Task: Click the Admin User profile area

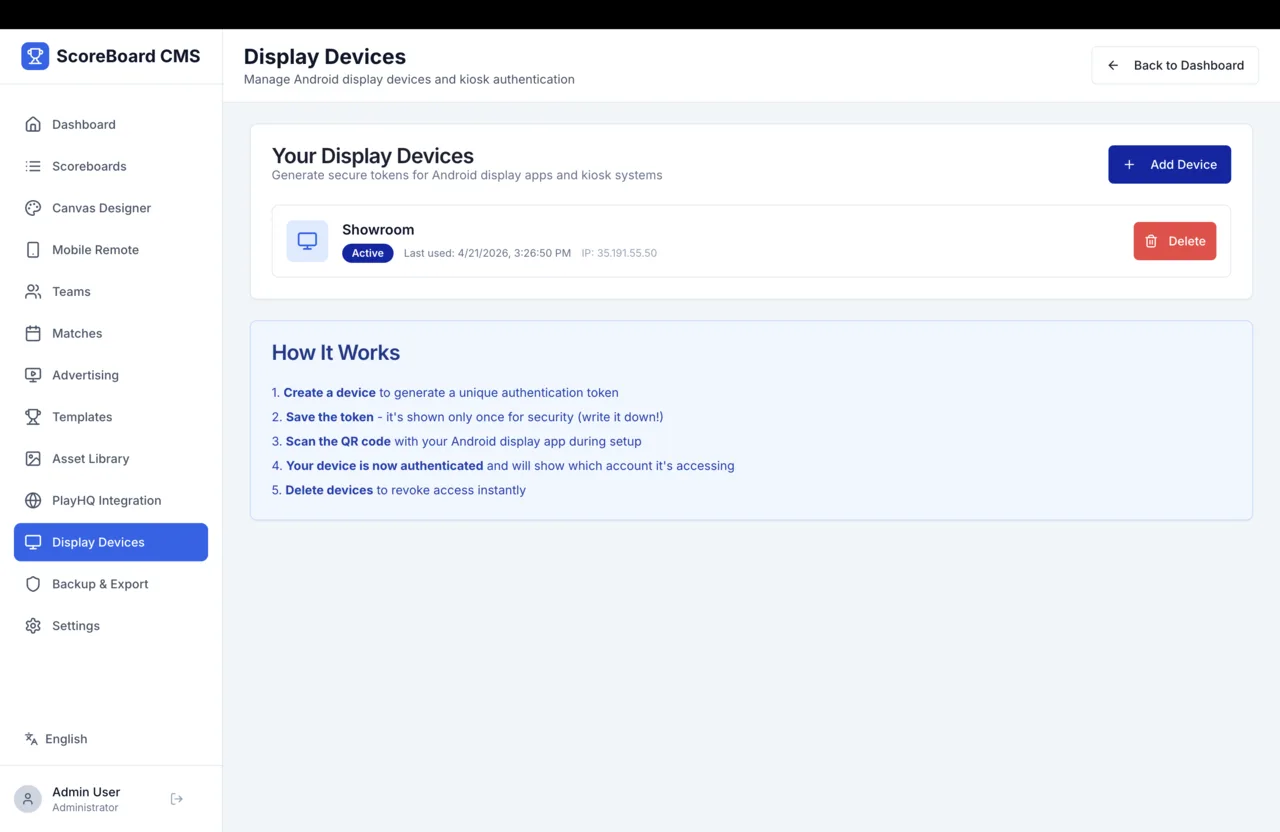Action: (86, 798)
